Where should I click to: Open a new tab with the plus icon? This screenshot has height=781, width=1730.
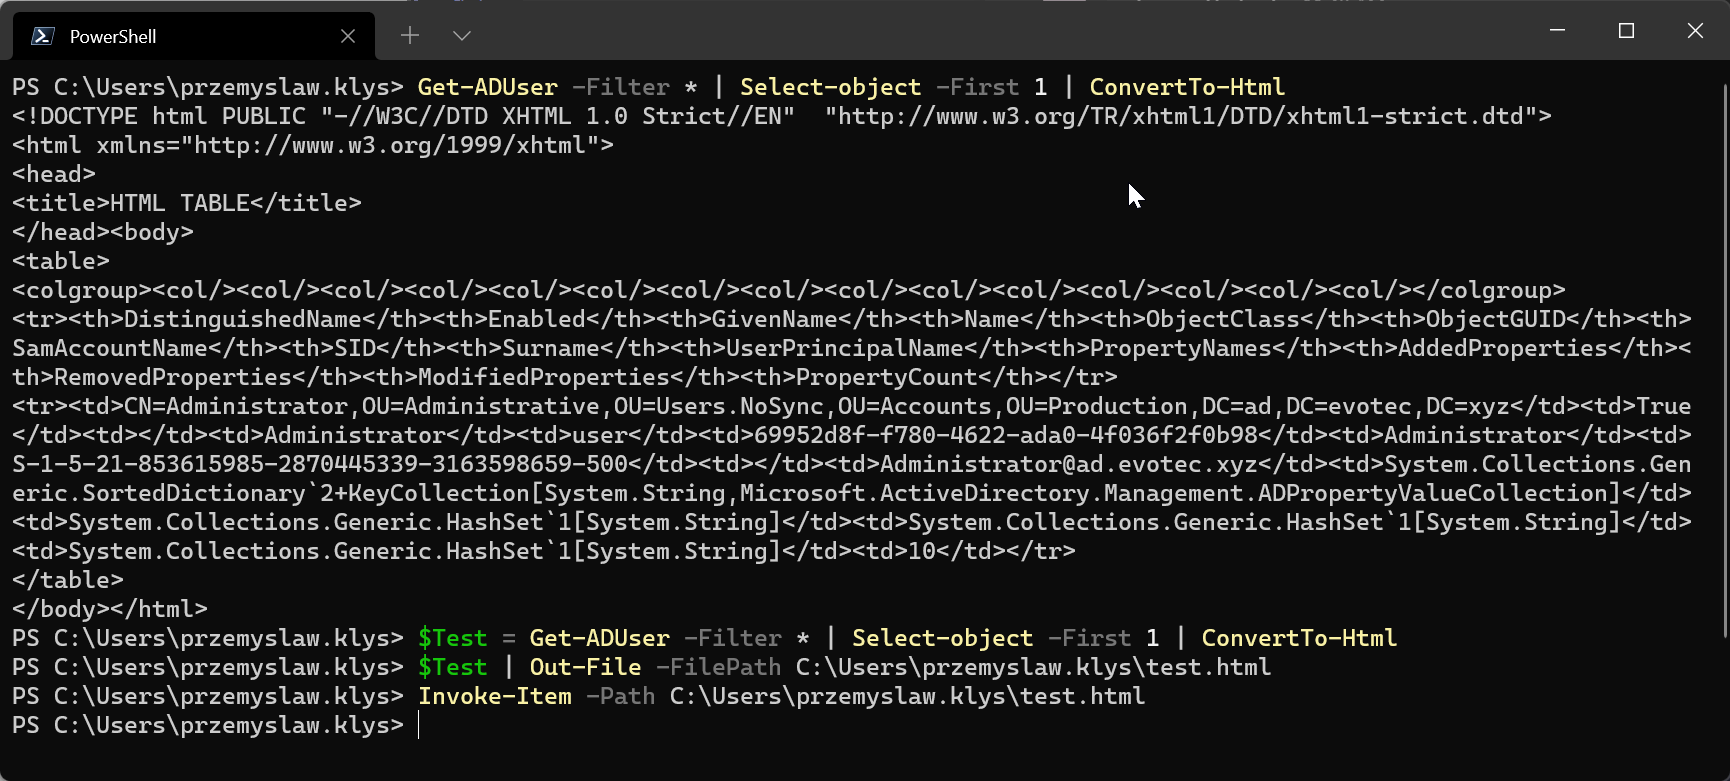tap(410, 36)
